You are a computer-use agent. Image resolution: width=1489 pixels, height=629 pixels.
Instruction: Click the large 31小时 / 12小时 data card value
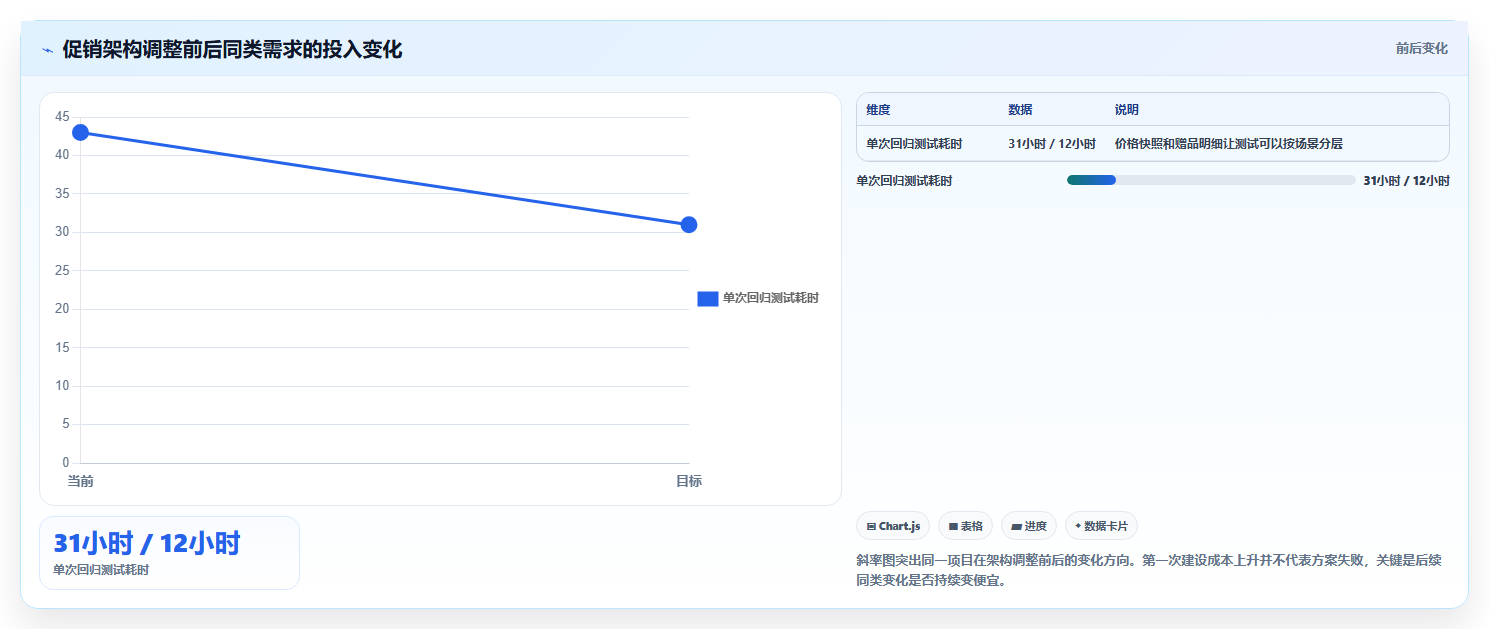point(147,544)
